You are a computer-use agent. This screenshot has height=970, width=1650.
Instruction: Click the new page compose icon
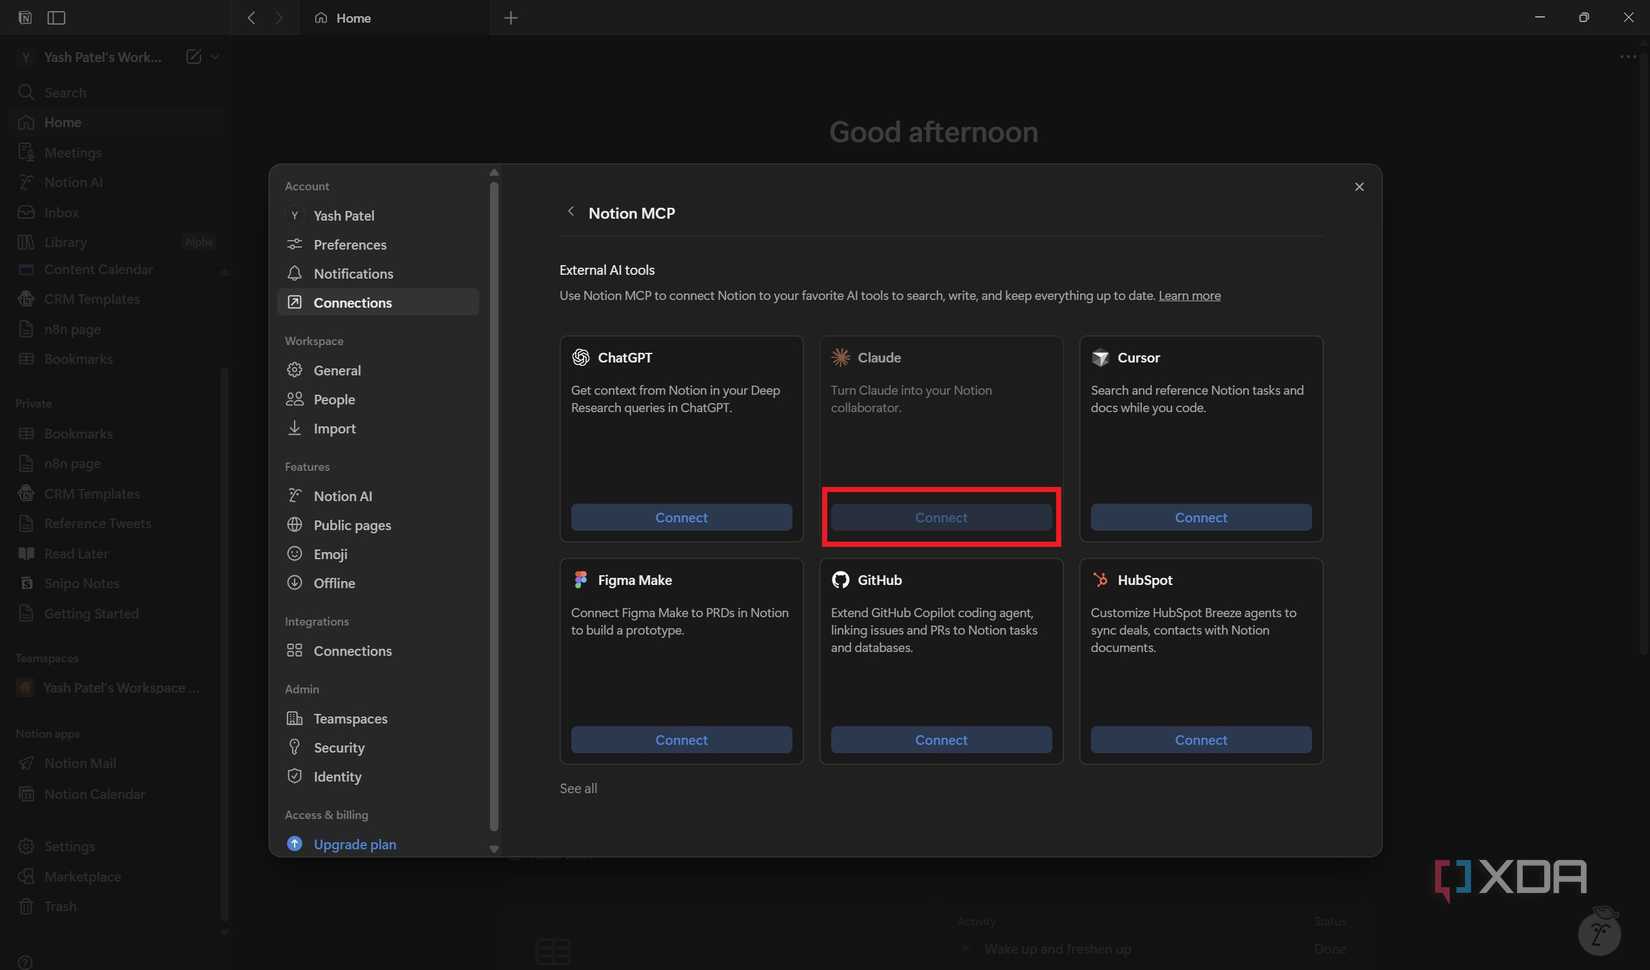pyautogui.click(x=193, y=57)
